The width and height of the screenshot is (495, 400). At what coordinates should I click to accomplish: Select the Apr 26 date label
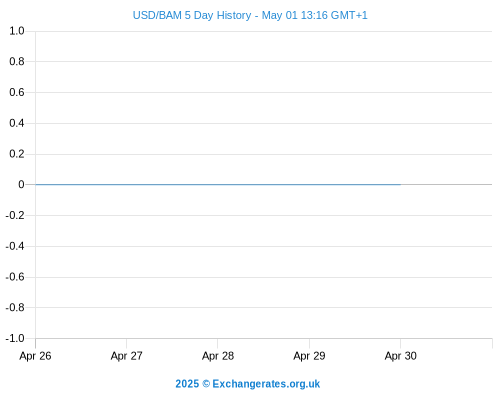tap(35, 356)
